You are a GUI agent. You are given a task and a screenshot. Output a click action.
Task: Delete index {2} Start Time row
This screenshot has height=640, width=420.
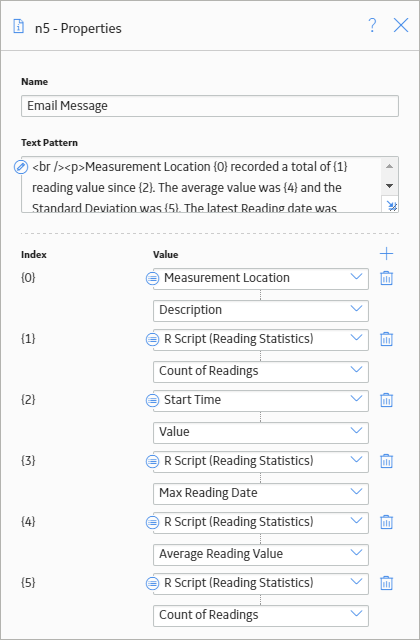[x=386, y=400]
